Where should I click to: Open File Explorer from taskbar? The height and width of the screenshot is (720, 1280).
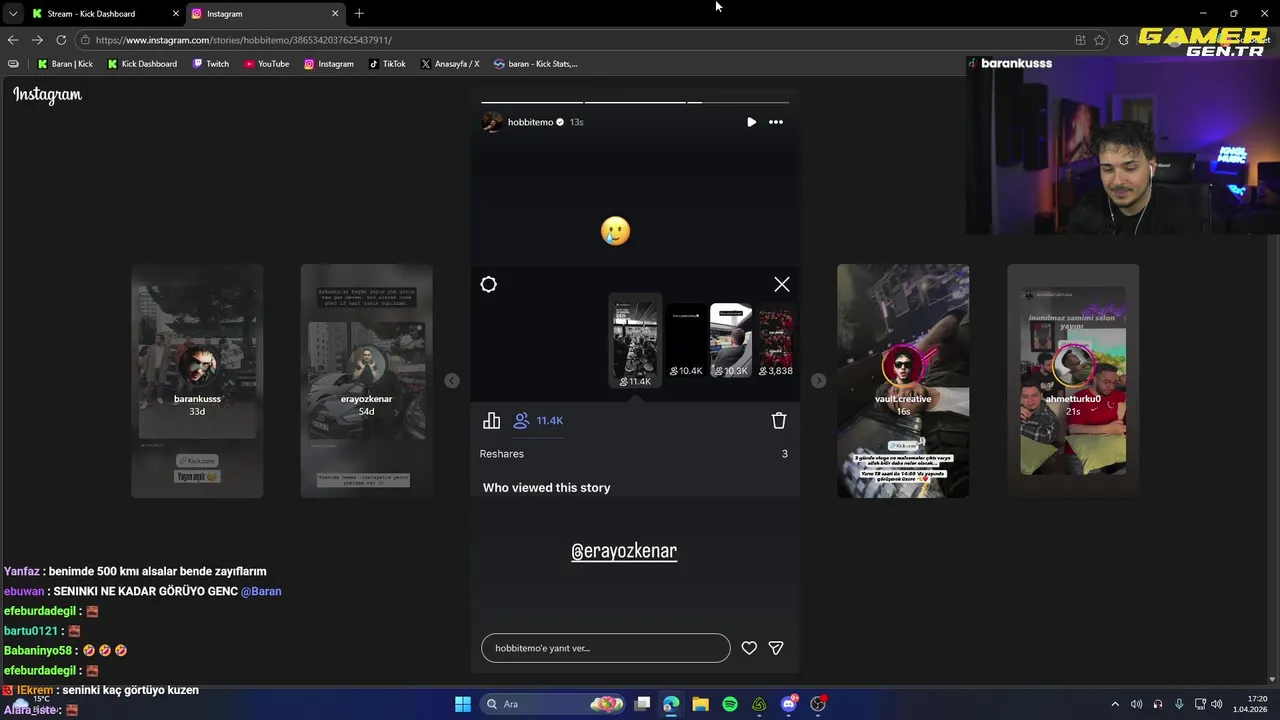[701, 704]
